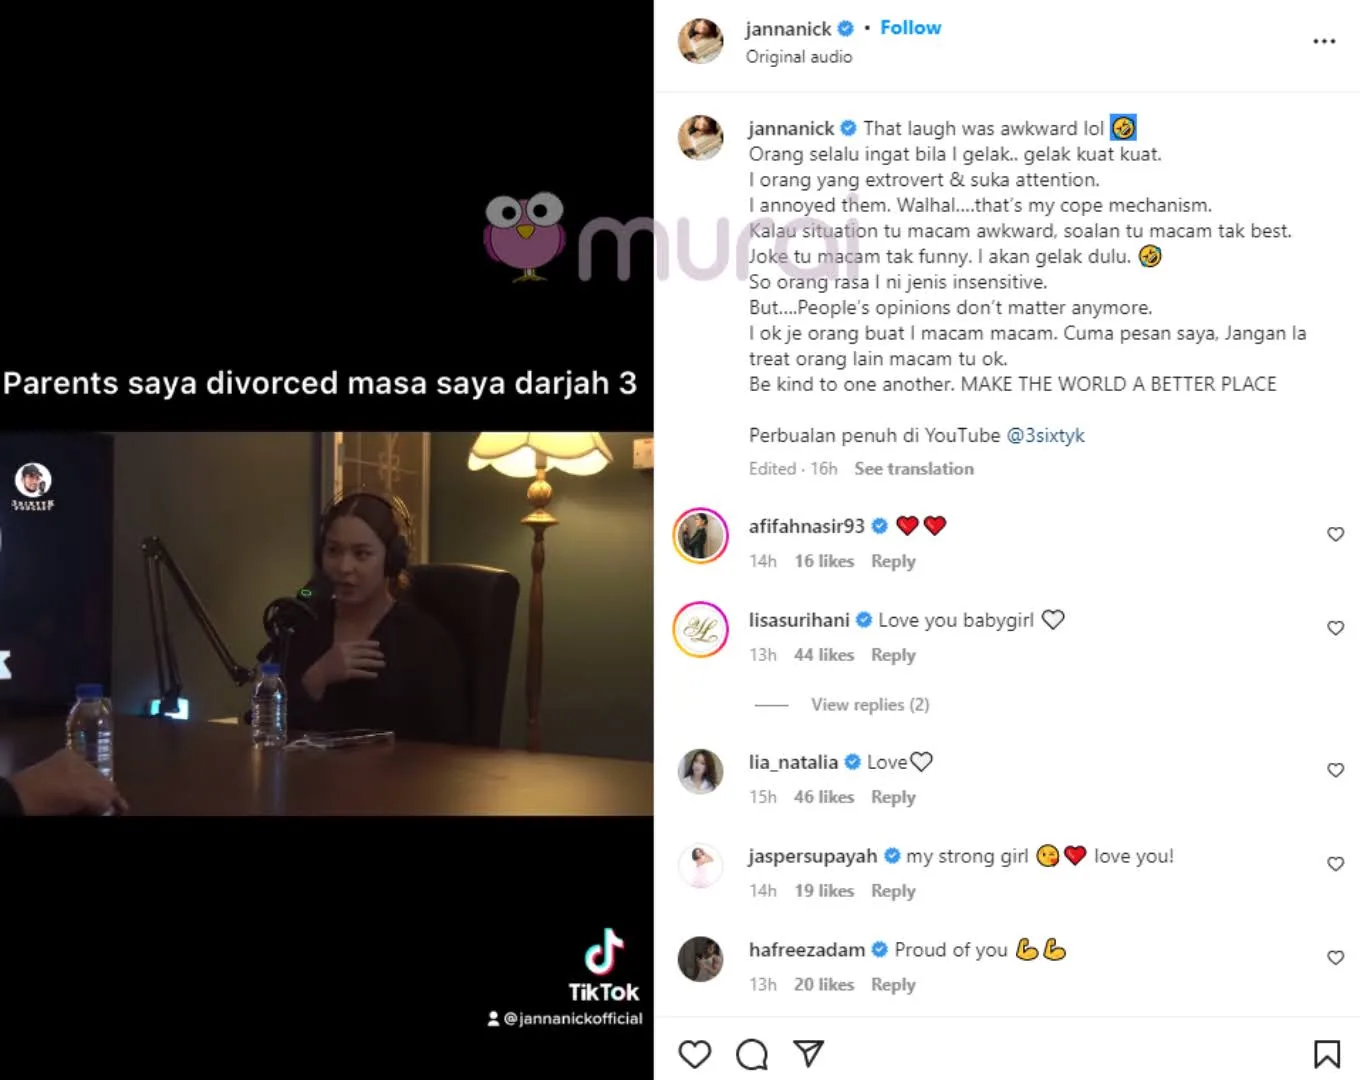Reply to jaspersupayah's comment
Image resolution: width=1360 pixels, height=1080 pixels.
[x=893, y=891]
